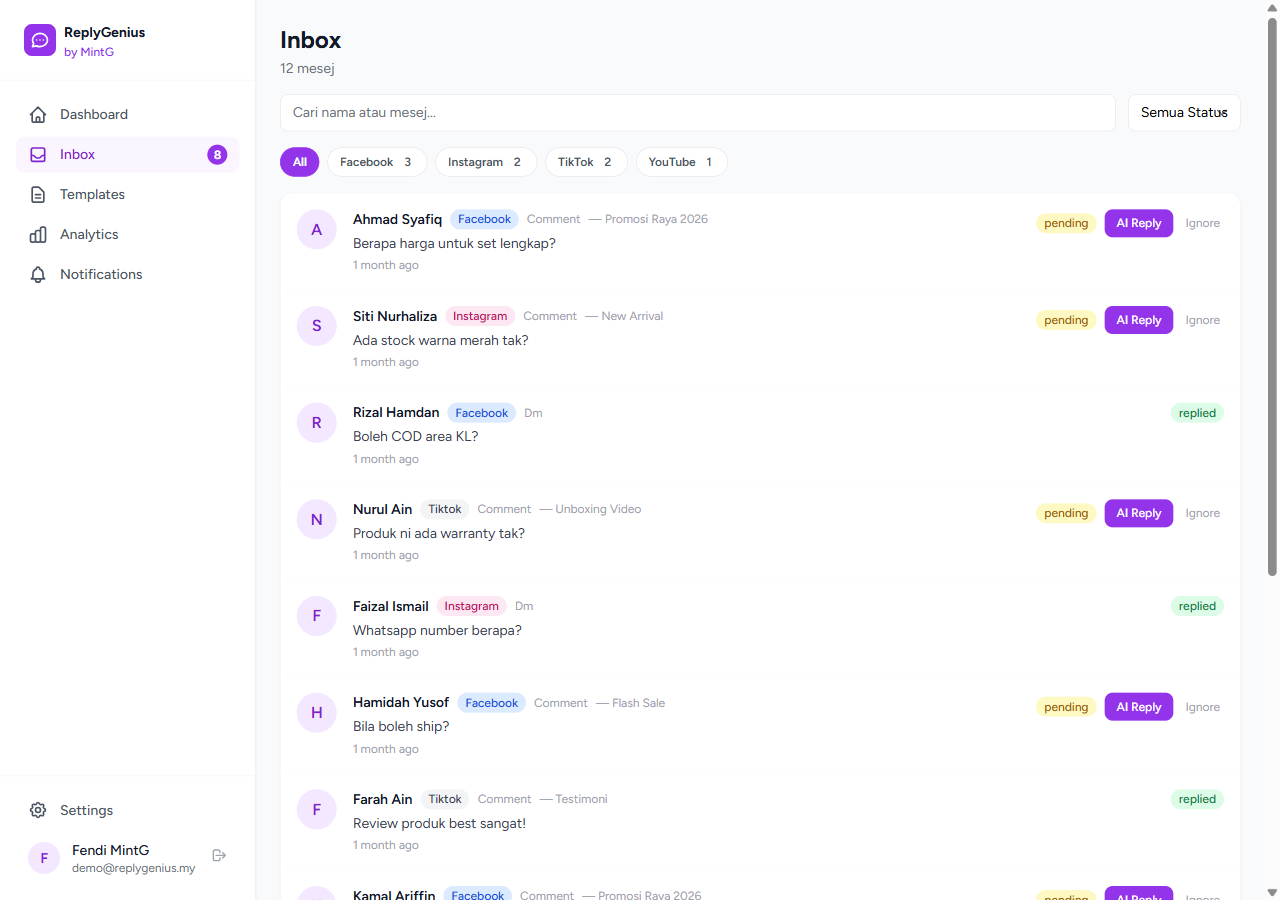Filter messages by Facebook
This screenshot has width=1280, height=900.
point(377,162)
